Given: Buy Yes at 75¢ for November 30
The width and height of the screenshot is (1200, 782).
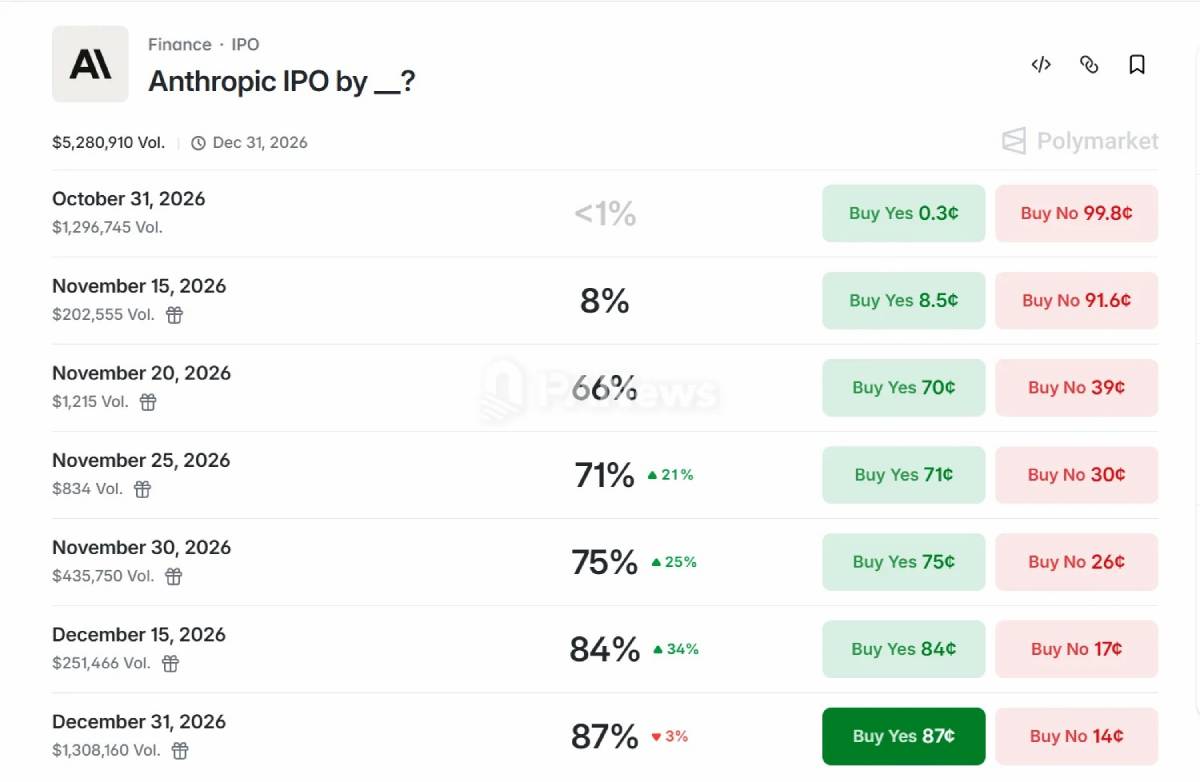Looking at the screenshot, I should [x=904, y=561].
